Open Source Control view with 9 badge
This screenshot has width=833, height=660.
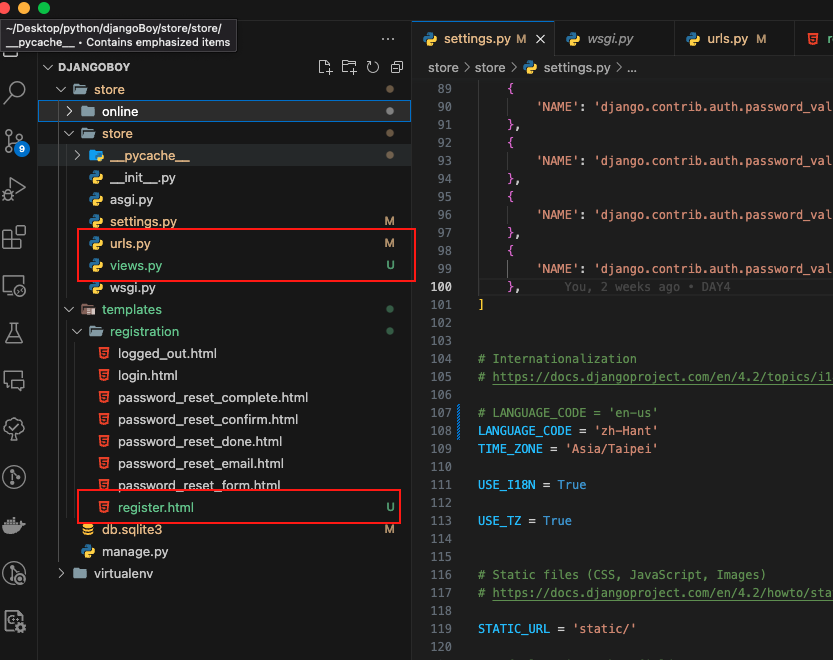pyautogui.click(x=14, y=141)
